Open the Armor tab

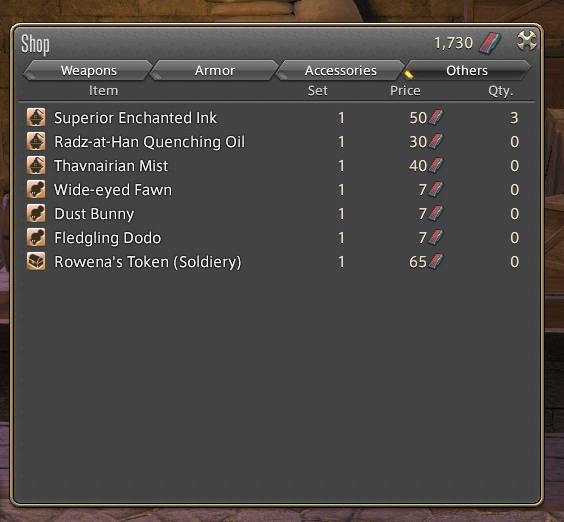pos(215,71)
